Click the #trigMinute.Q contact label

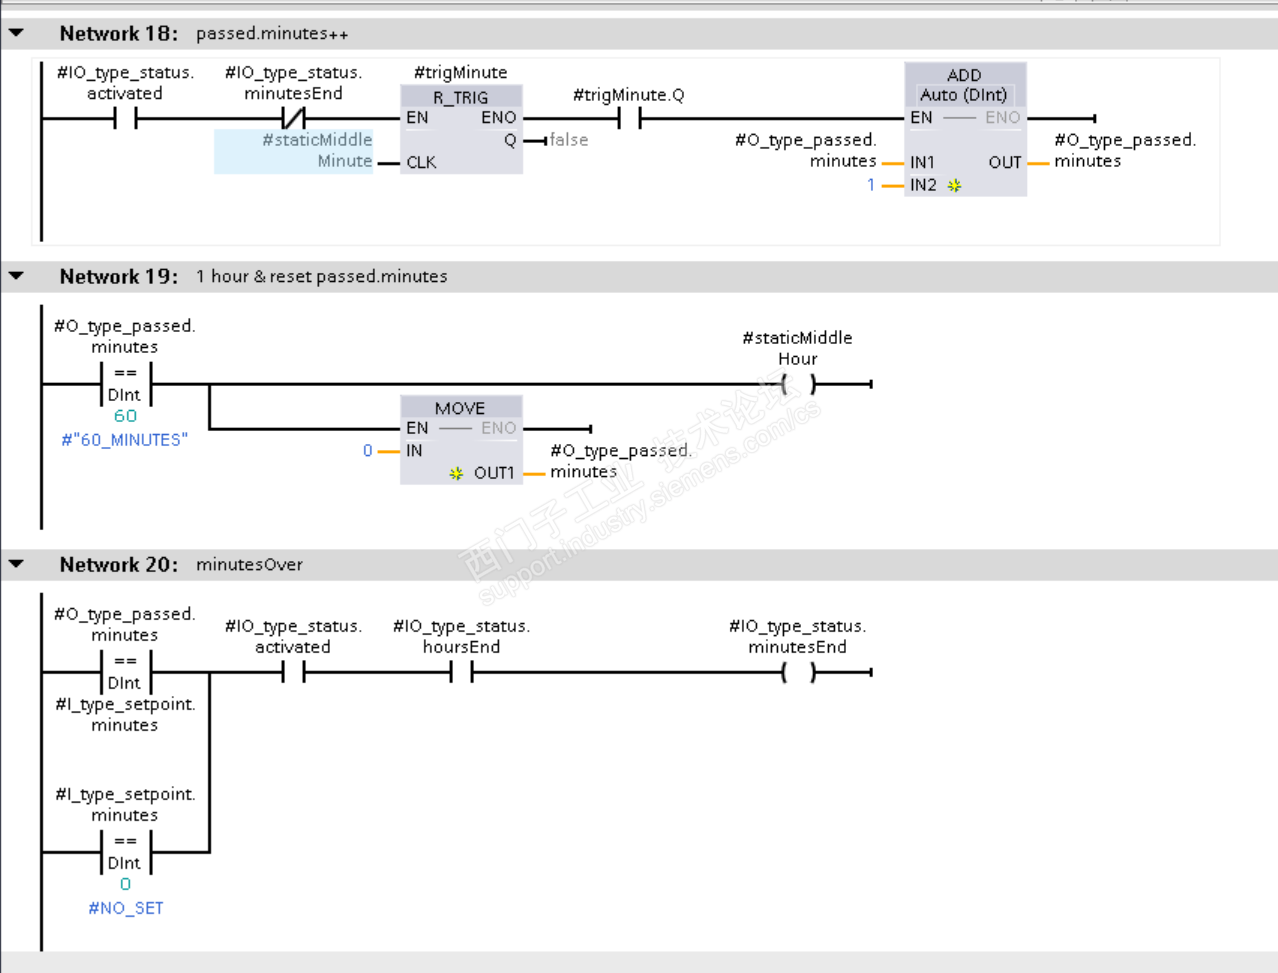(629, 95)
